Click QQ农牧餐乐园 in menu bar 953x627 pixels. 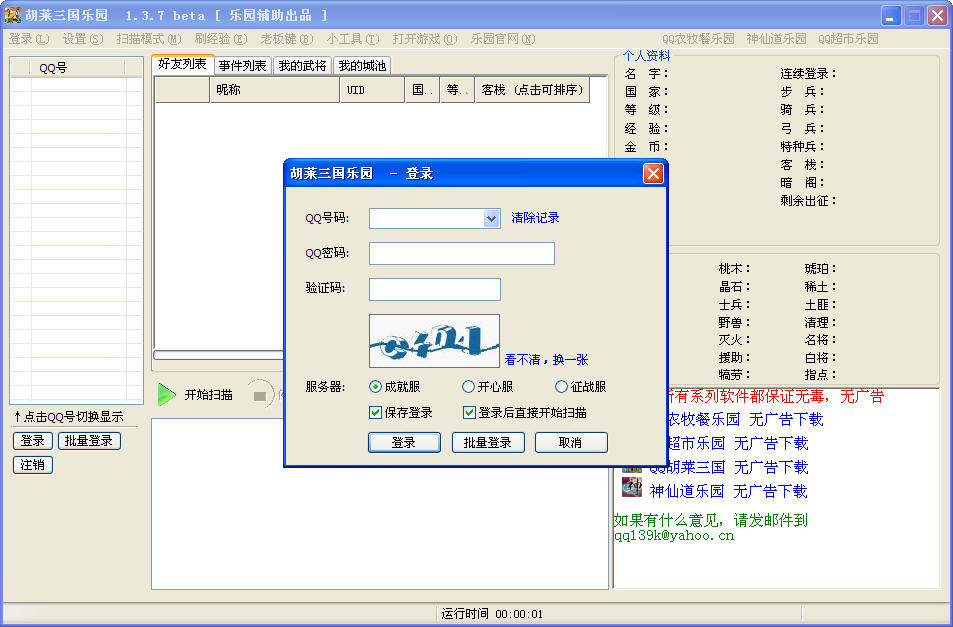click(x=698, y=39)
